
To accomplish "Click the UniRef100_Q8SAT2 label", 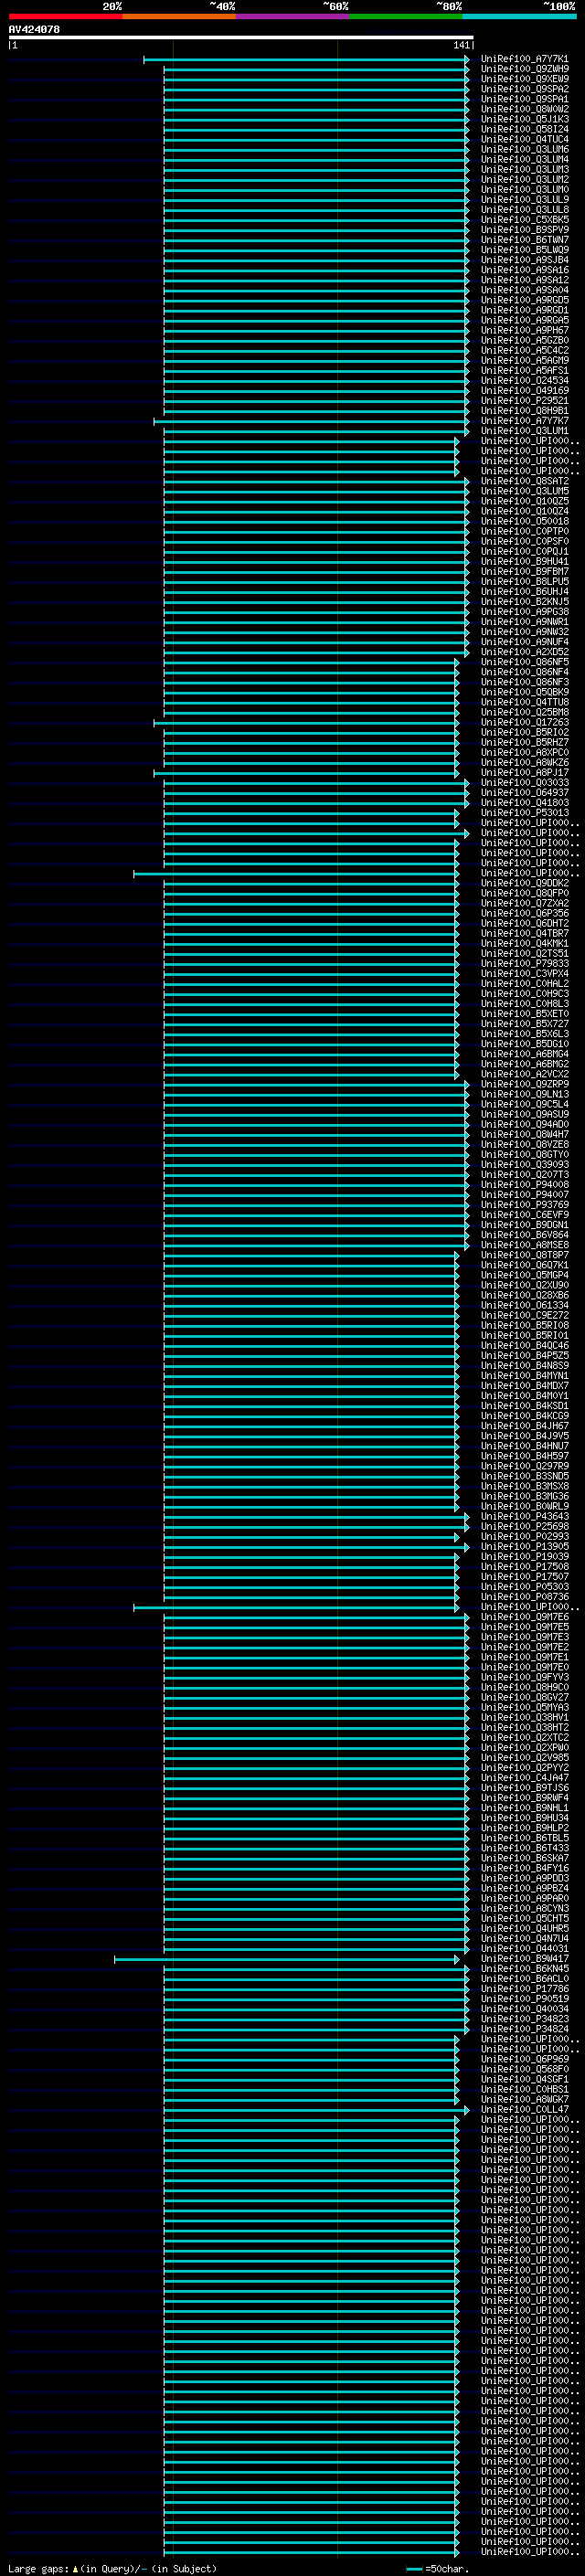I will coord(524,481).
